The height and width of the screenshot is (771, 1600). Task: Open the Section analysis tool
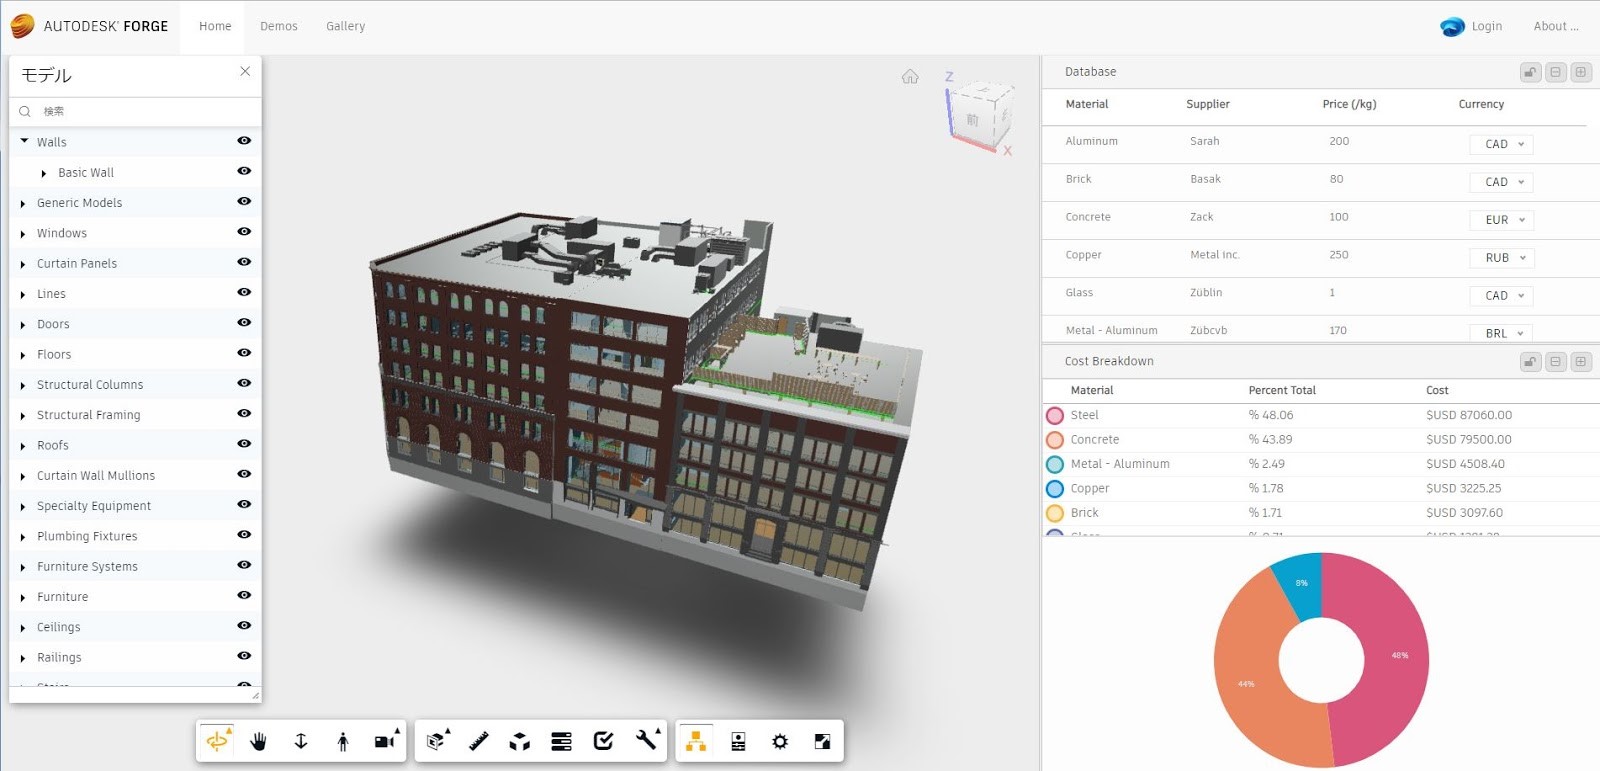(436, 741)
